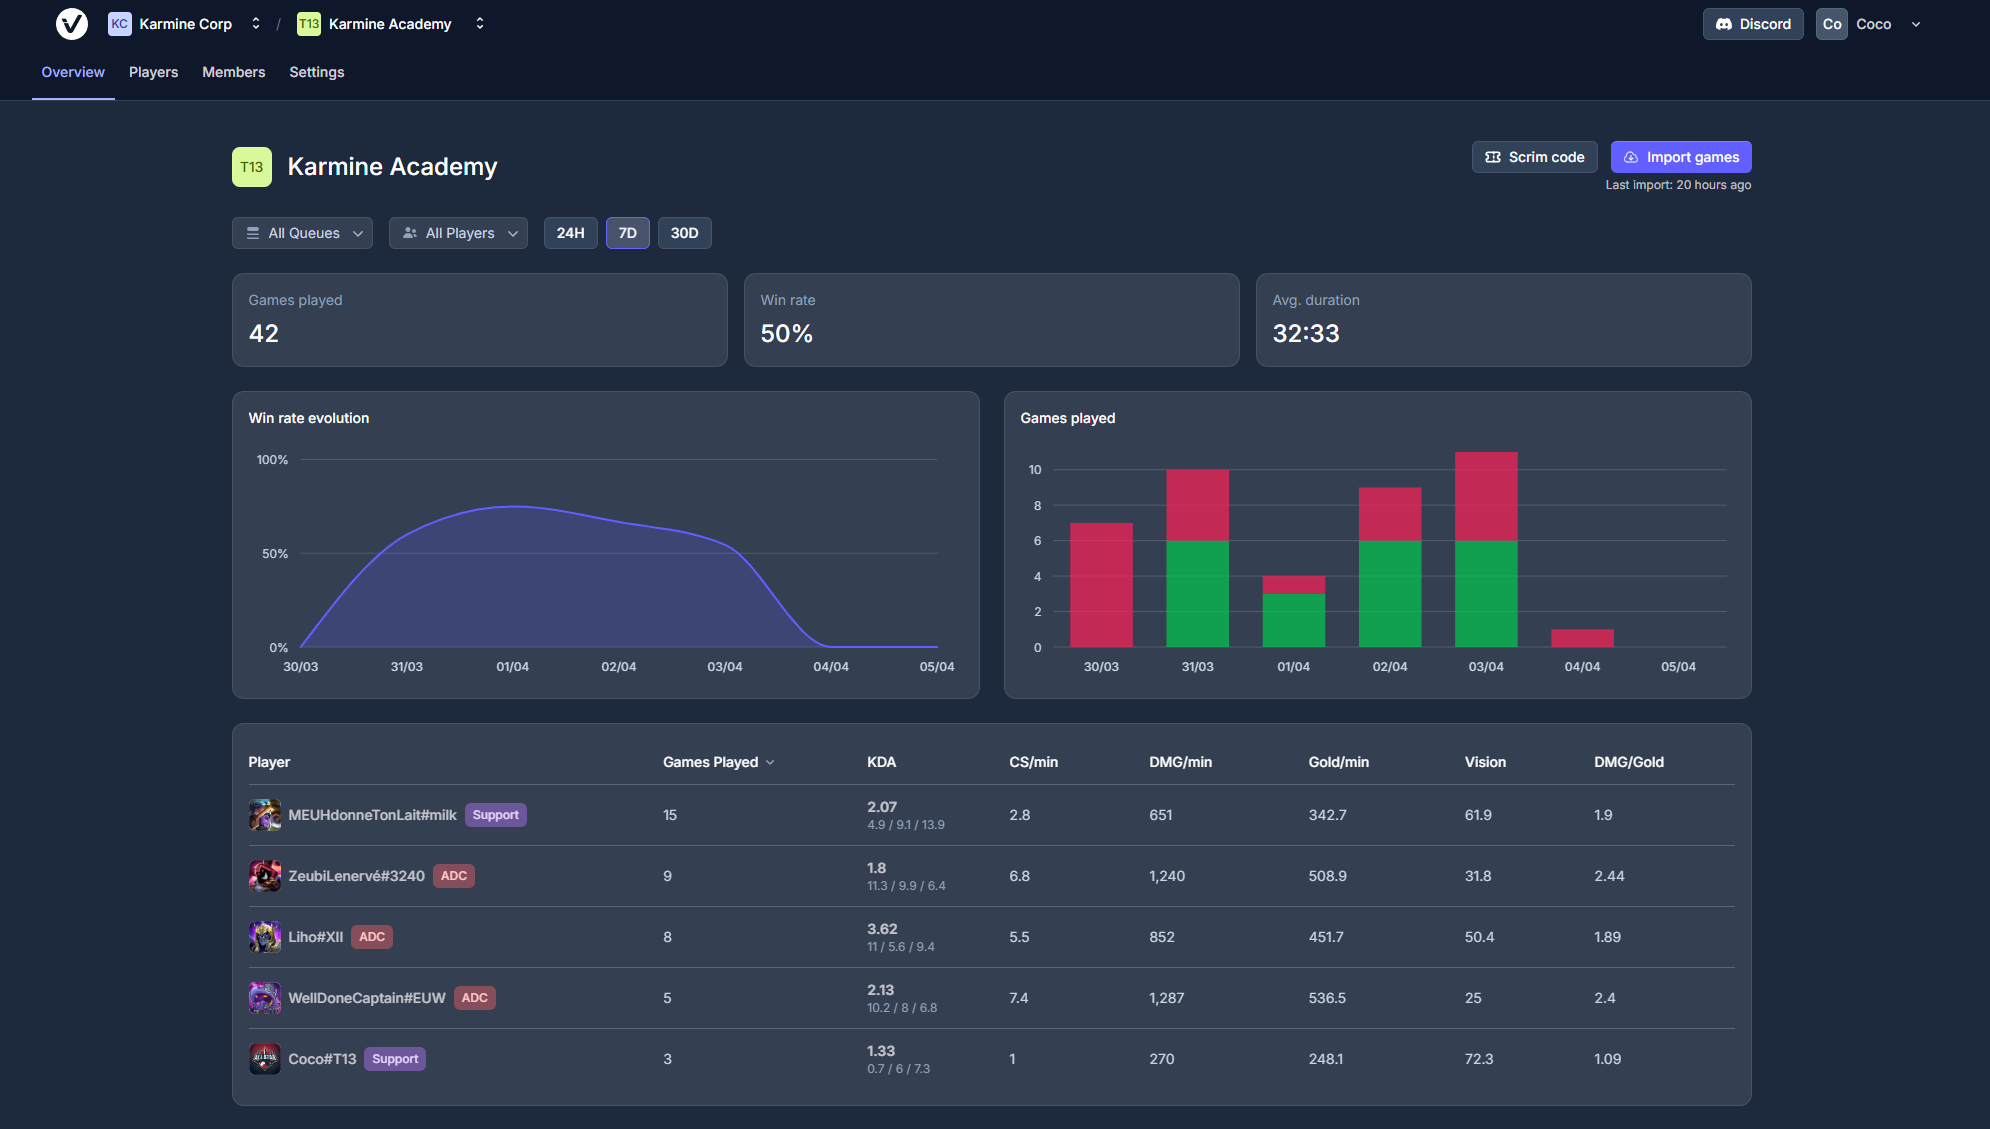Click the Vercel-style logo in top left corner

coord(71,23)
